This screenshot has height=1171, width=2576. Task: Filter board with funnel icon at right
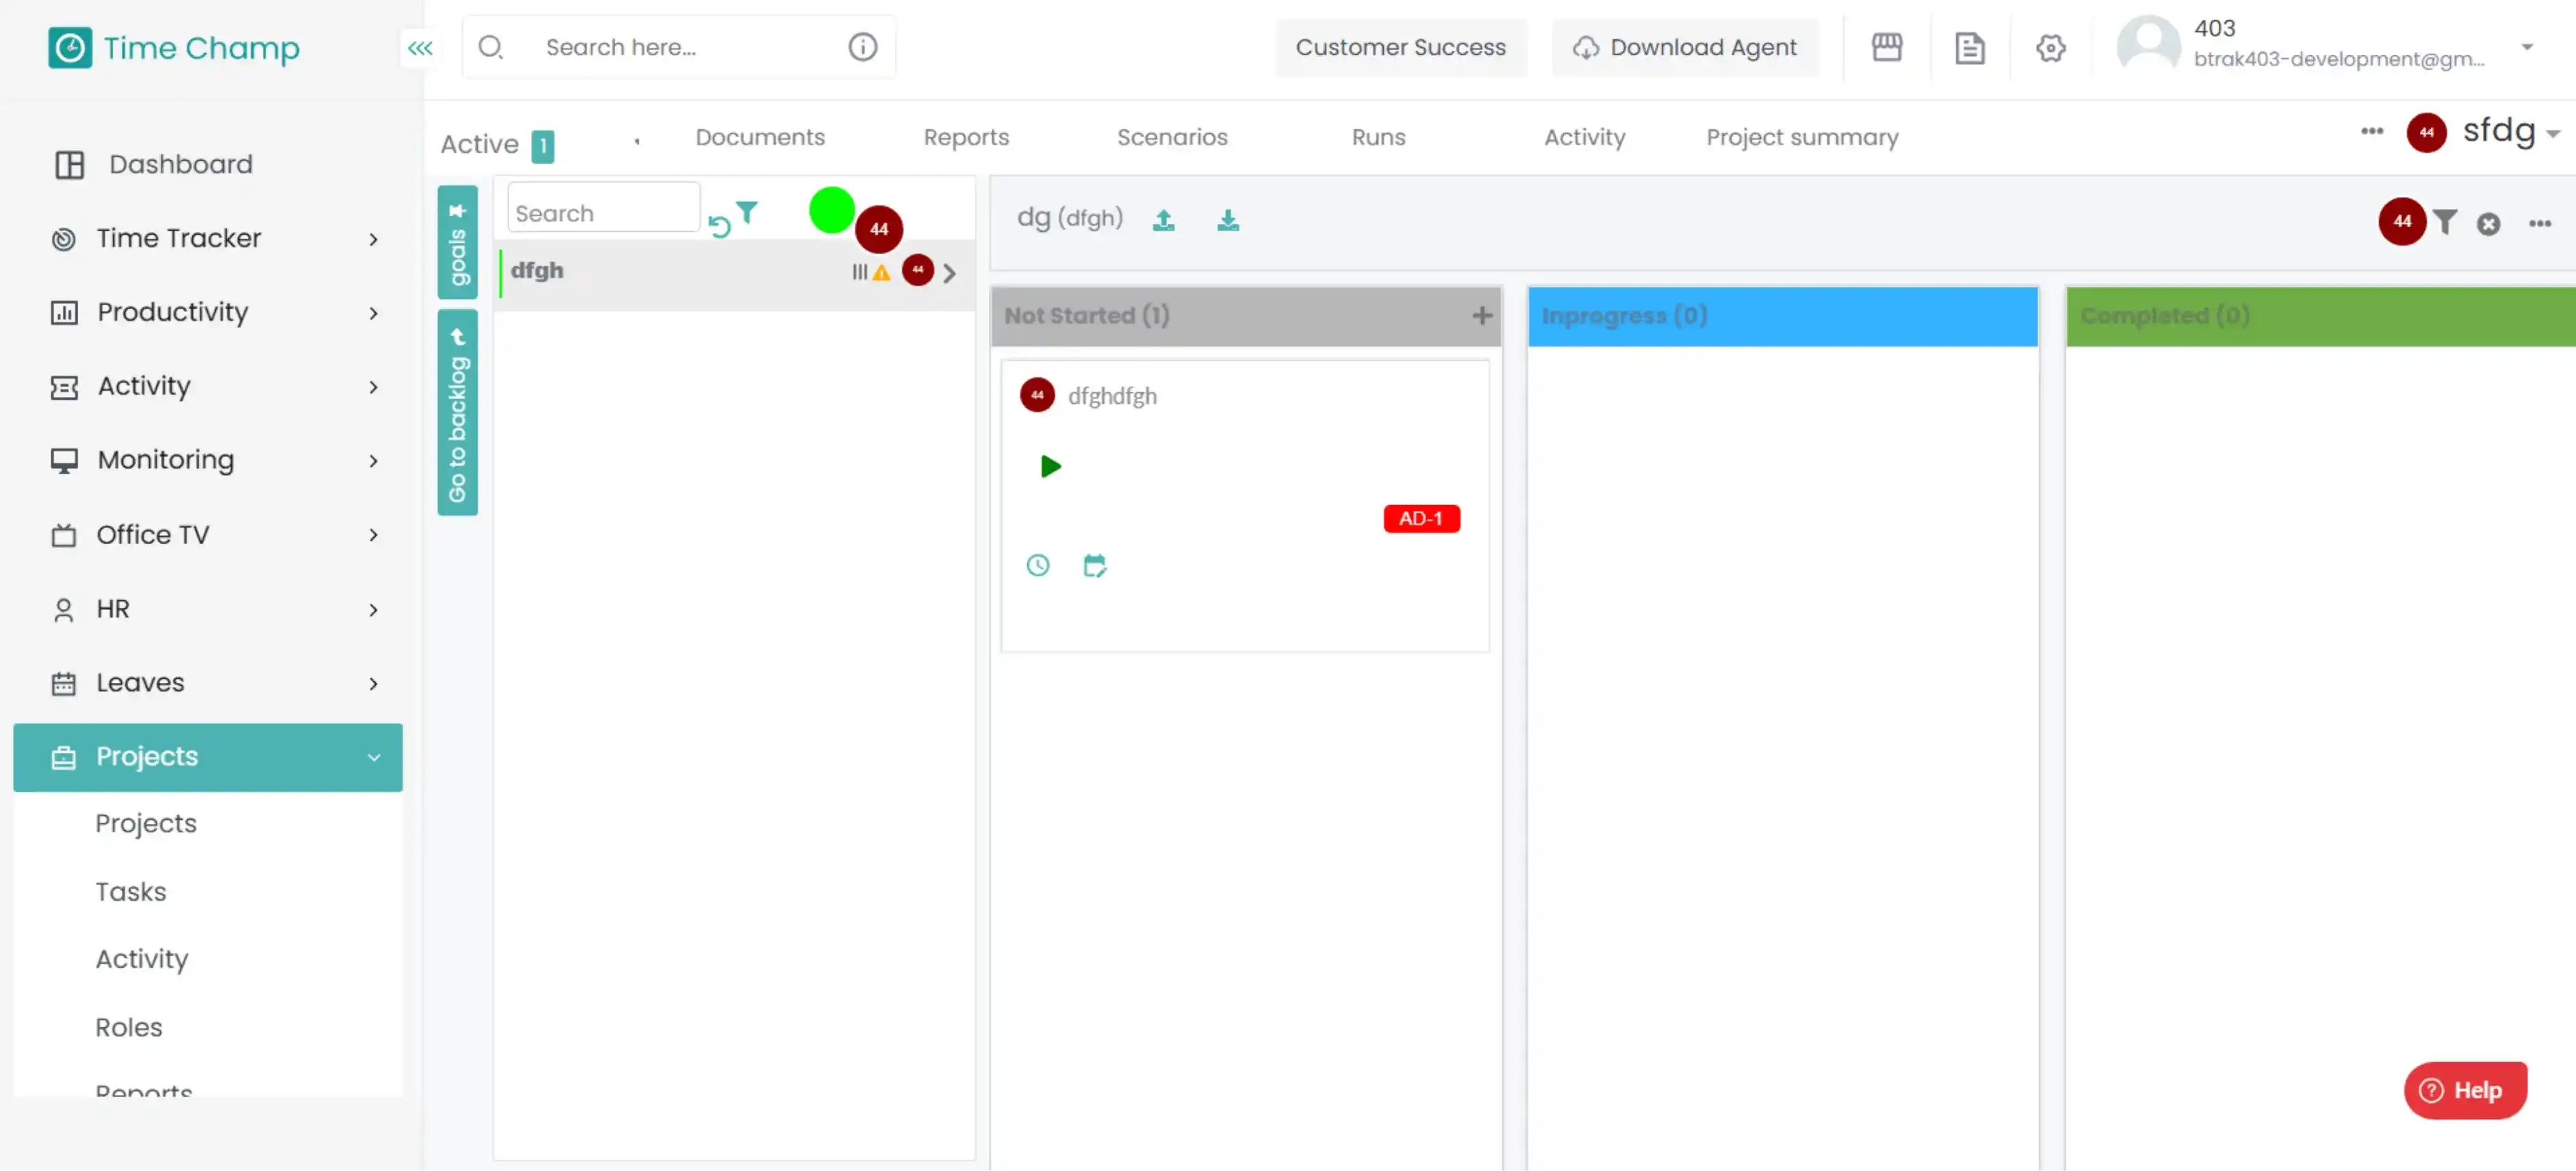click(2444, 222)
